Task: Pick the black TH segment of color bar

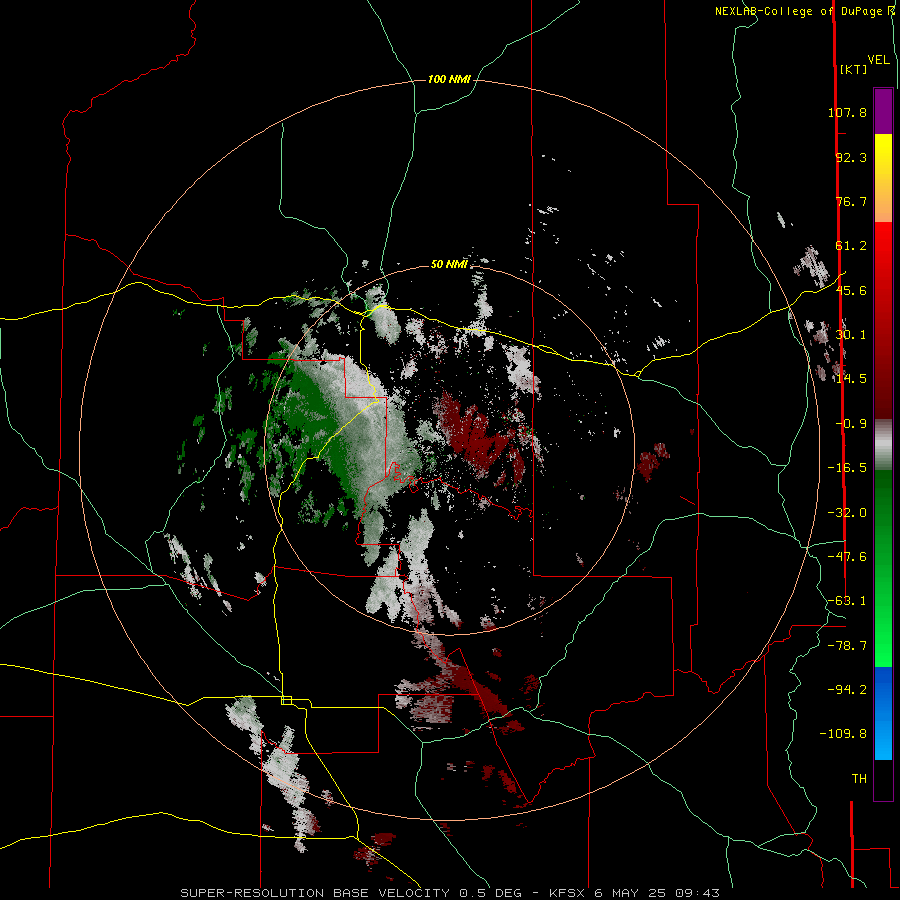Action: 883,779
